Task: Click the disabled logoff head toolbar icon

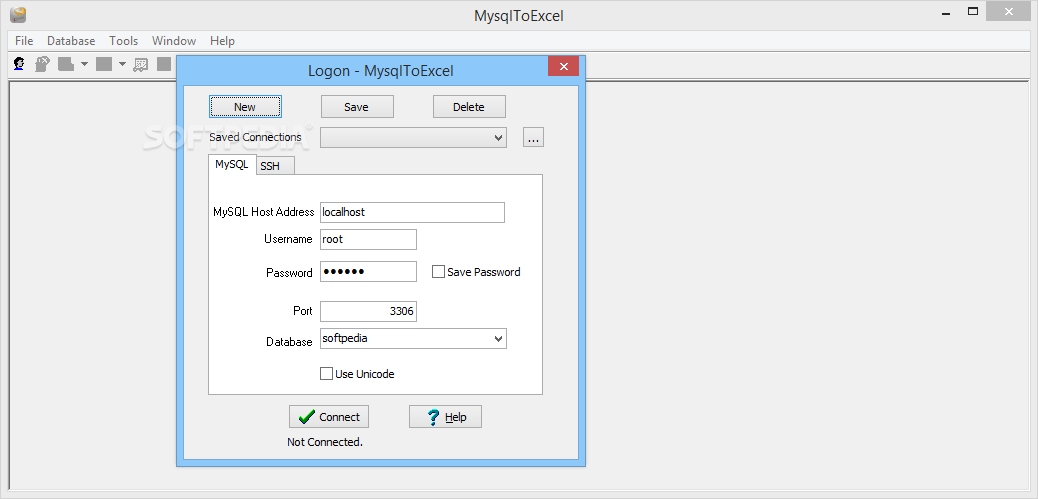Action: pos(42,64)
